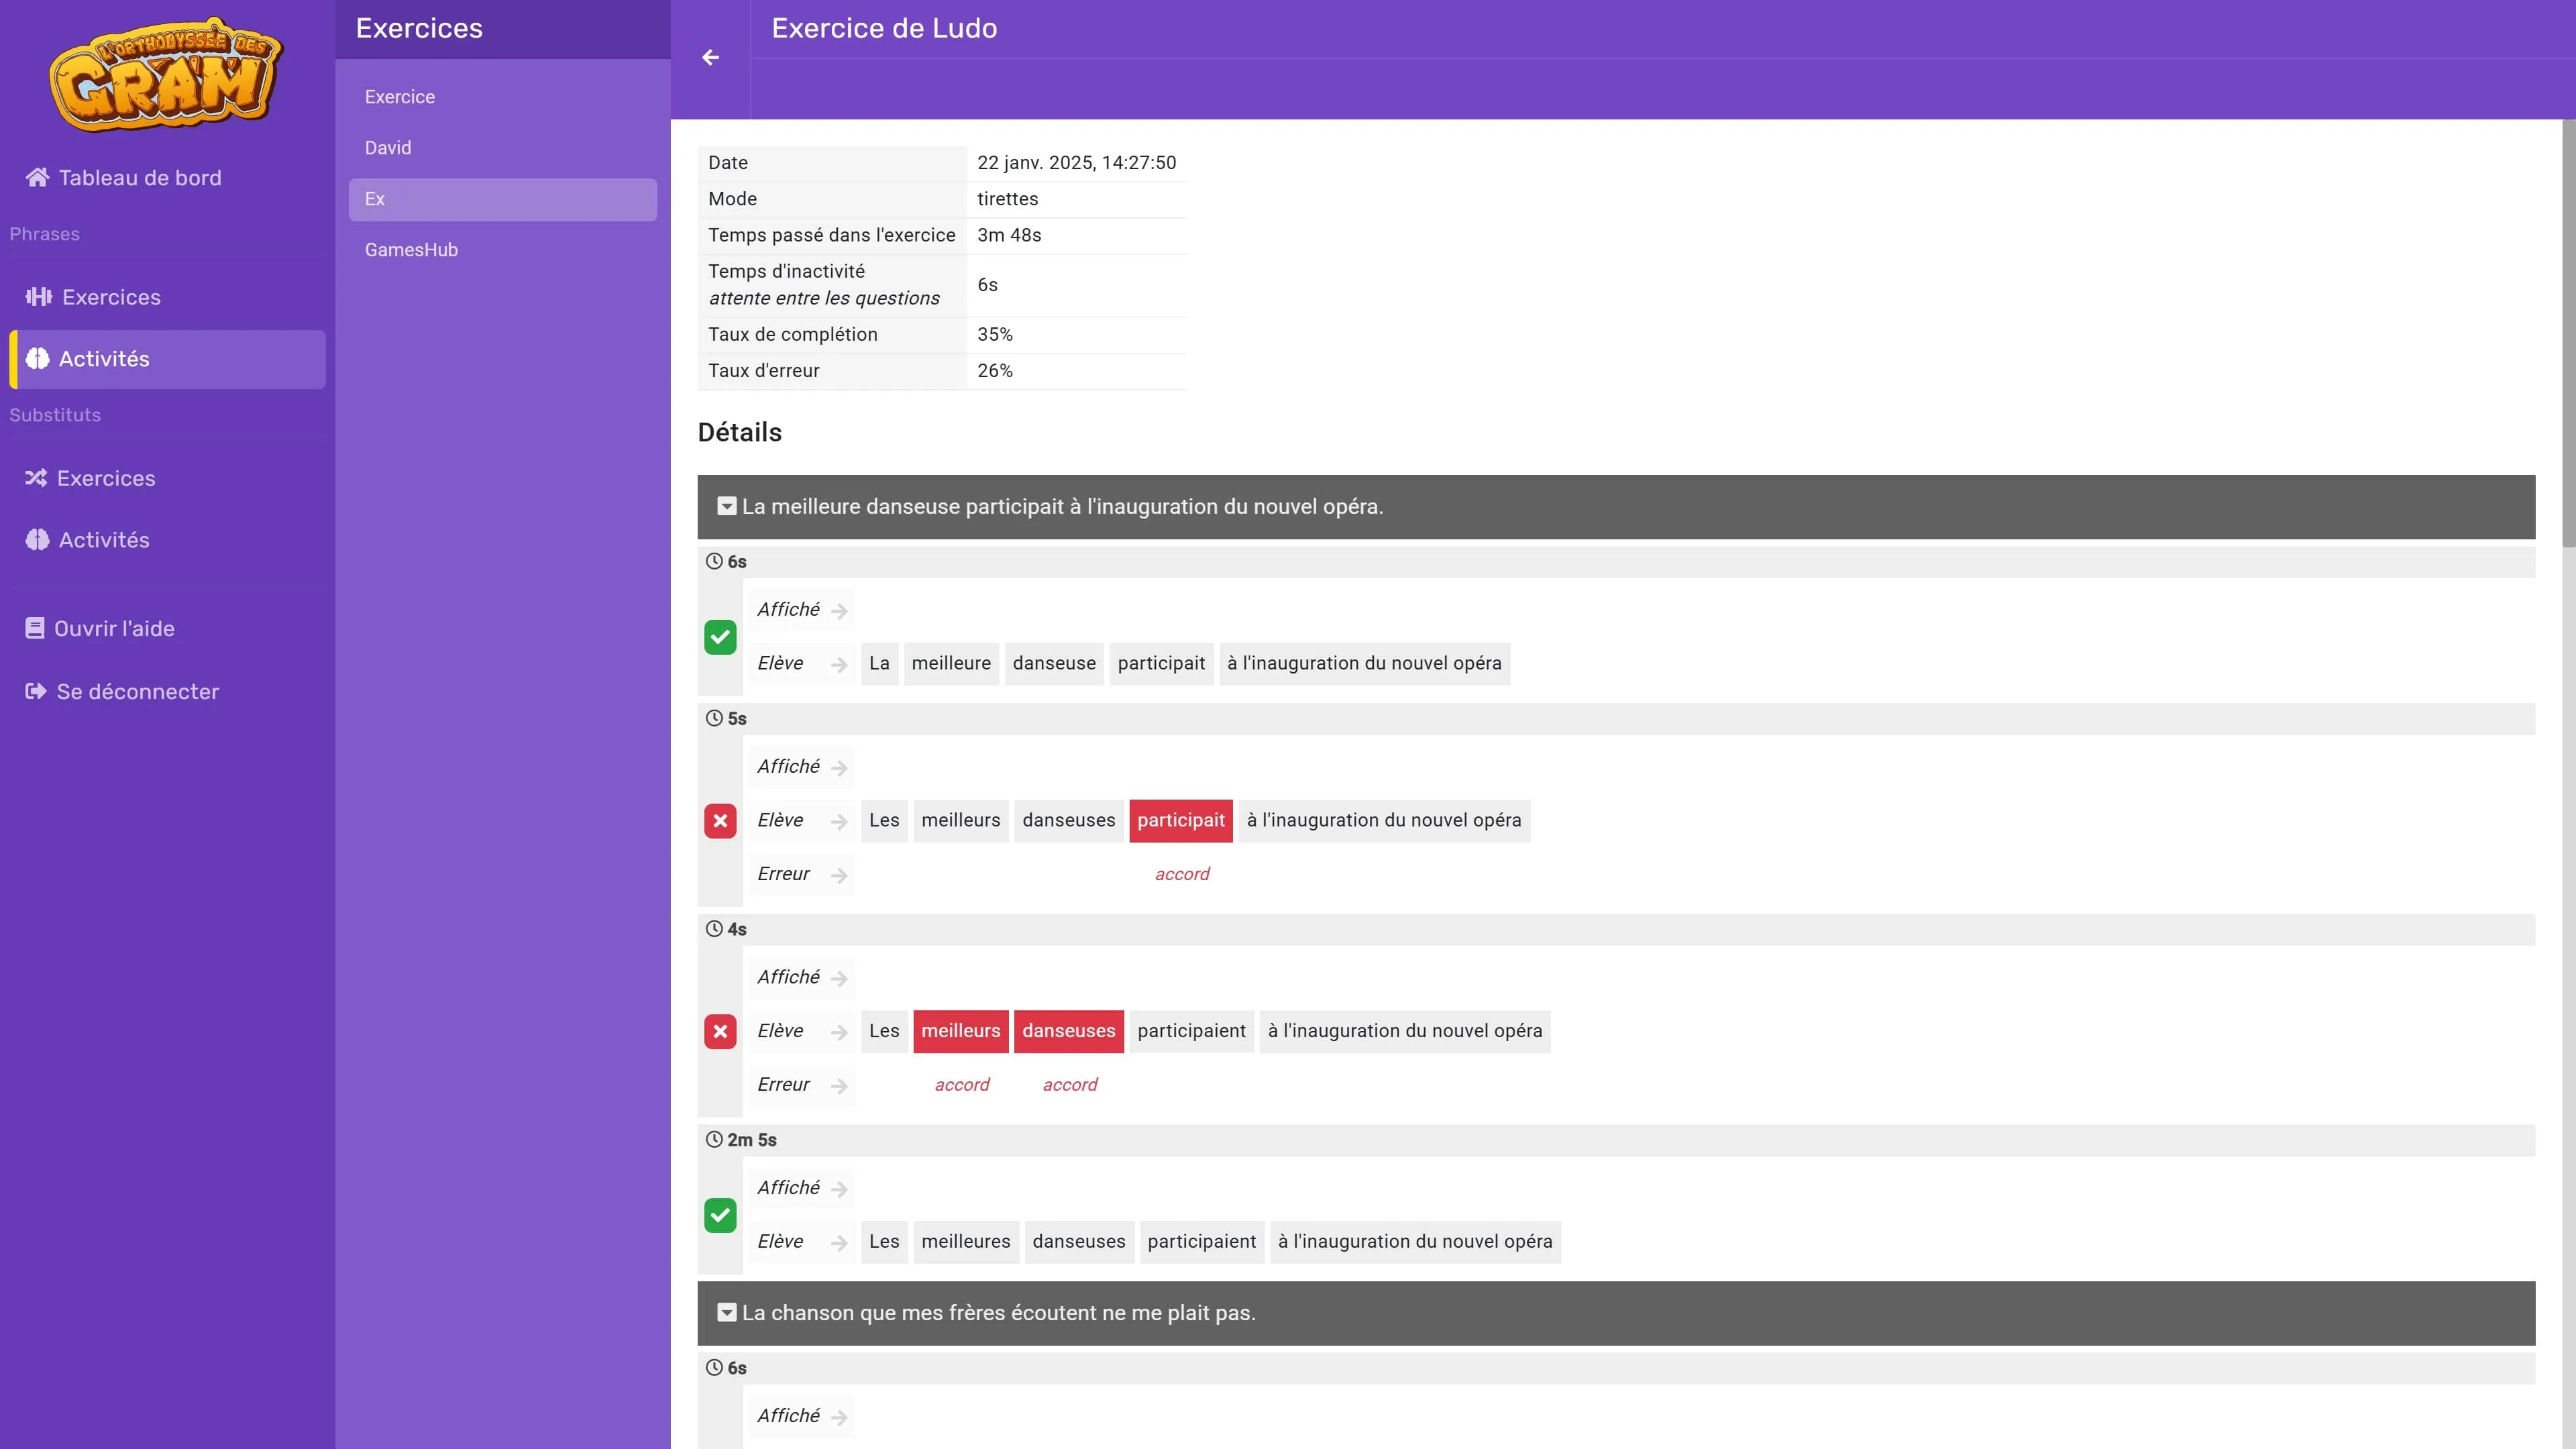Click the L'Orthodyssée des Gram logo

(x=166, y=75)
